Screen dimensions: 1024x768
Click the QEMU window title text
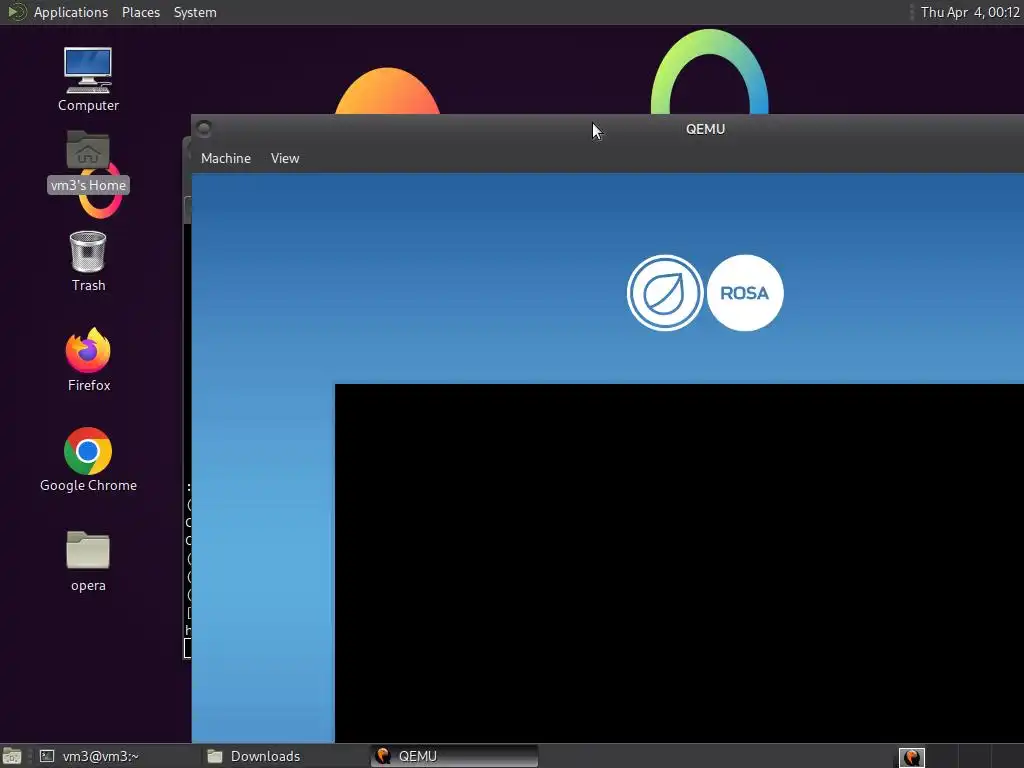(x=705, y=129)
